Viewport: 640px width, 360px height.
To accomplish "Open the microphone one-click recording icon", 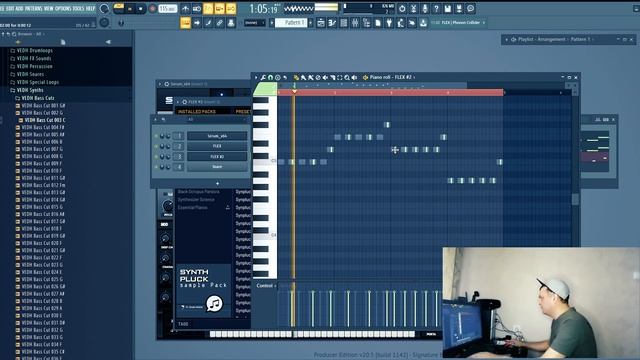I will coord(425,8).
